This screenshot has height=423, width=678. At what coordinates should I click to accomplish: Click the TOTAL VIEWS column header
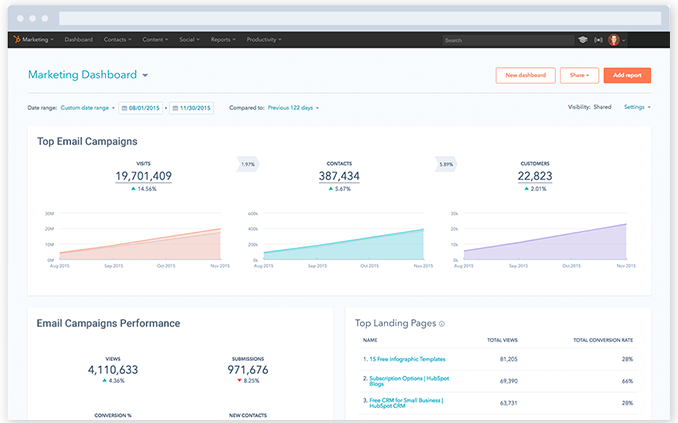click(x=502, y=340)
